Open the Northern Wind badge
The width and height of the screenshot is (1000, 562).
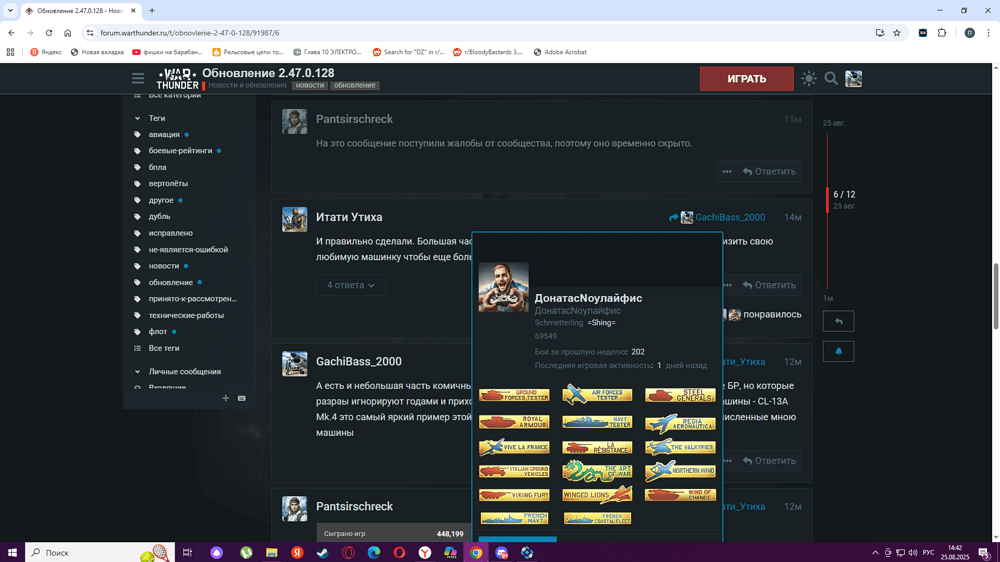click(x=680, y=471)
